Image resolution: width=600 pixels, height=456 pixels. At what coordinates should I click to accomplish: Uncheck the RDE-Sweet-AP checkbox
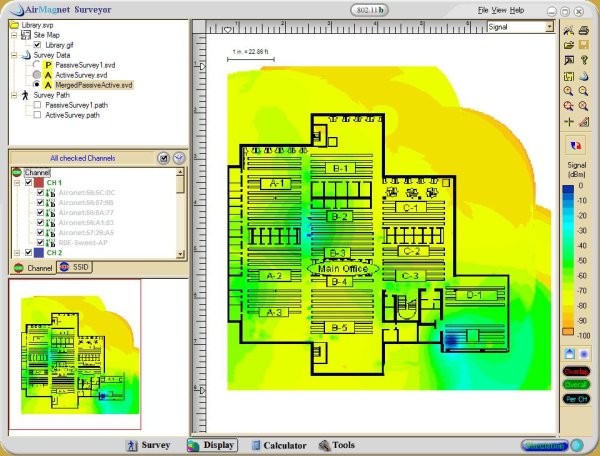click(40, 243)
